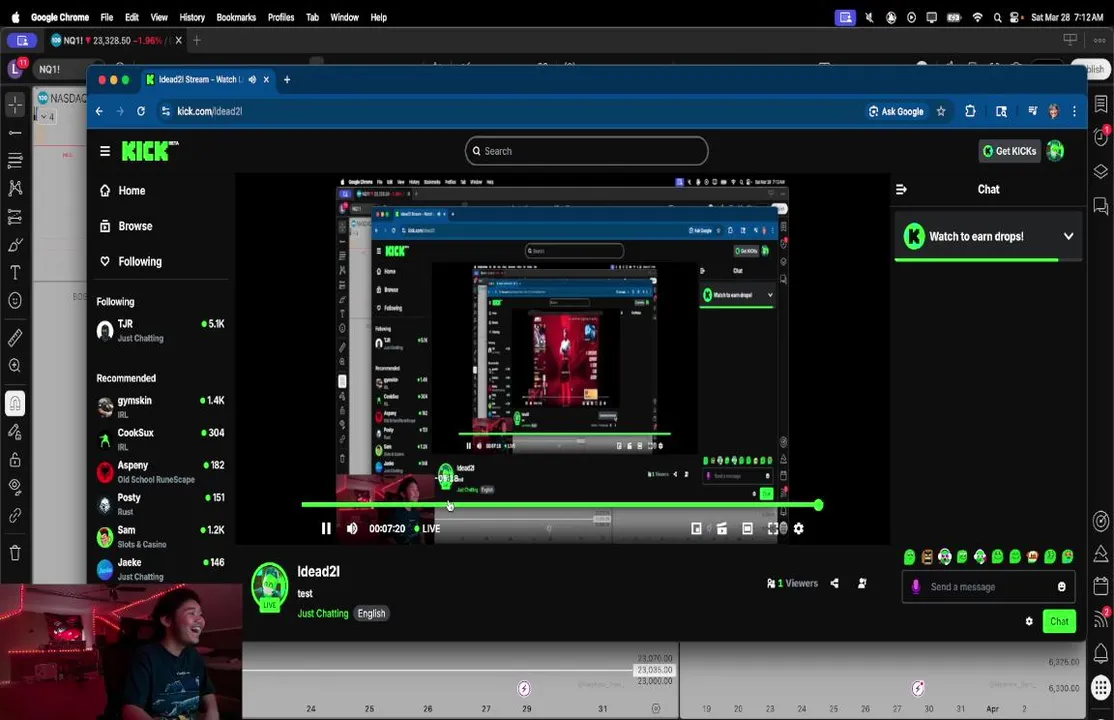
Task: Enter fullscreen mode on the video player
Action: coord(773,528)
